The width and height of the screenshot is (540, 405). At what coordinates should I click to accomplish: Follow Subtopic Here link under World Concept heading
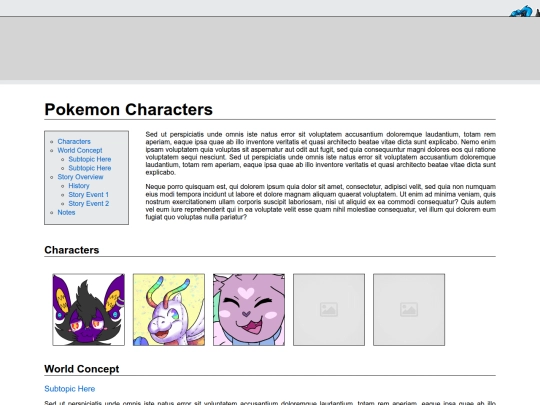click(x=70, y=389)
